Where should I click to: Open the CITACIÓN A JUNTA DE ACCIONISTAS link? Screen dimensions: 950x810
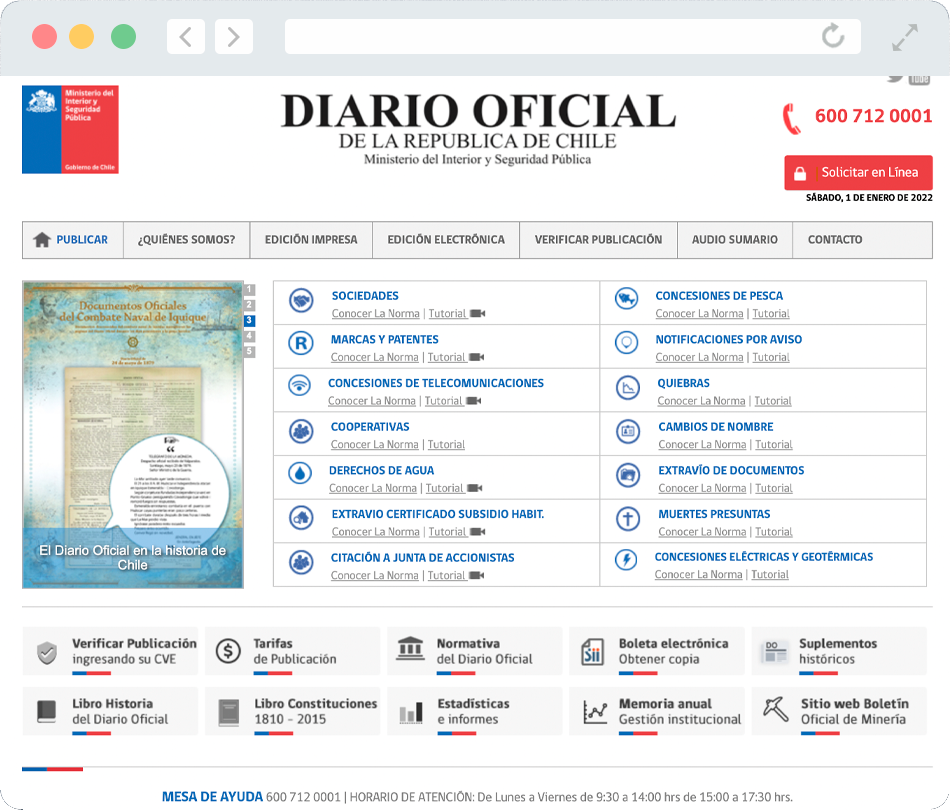[x=422, y=557]
